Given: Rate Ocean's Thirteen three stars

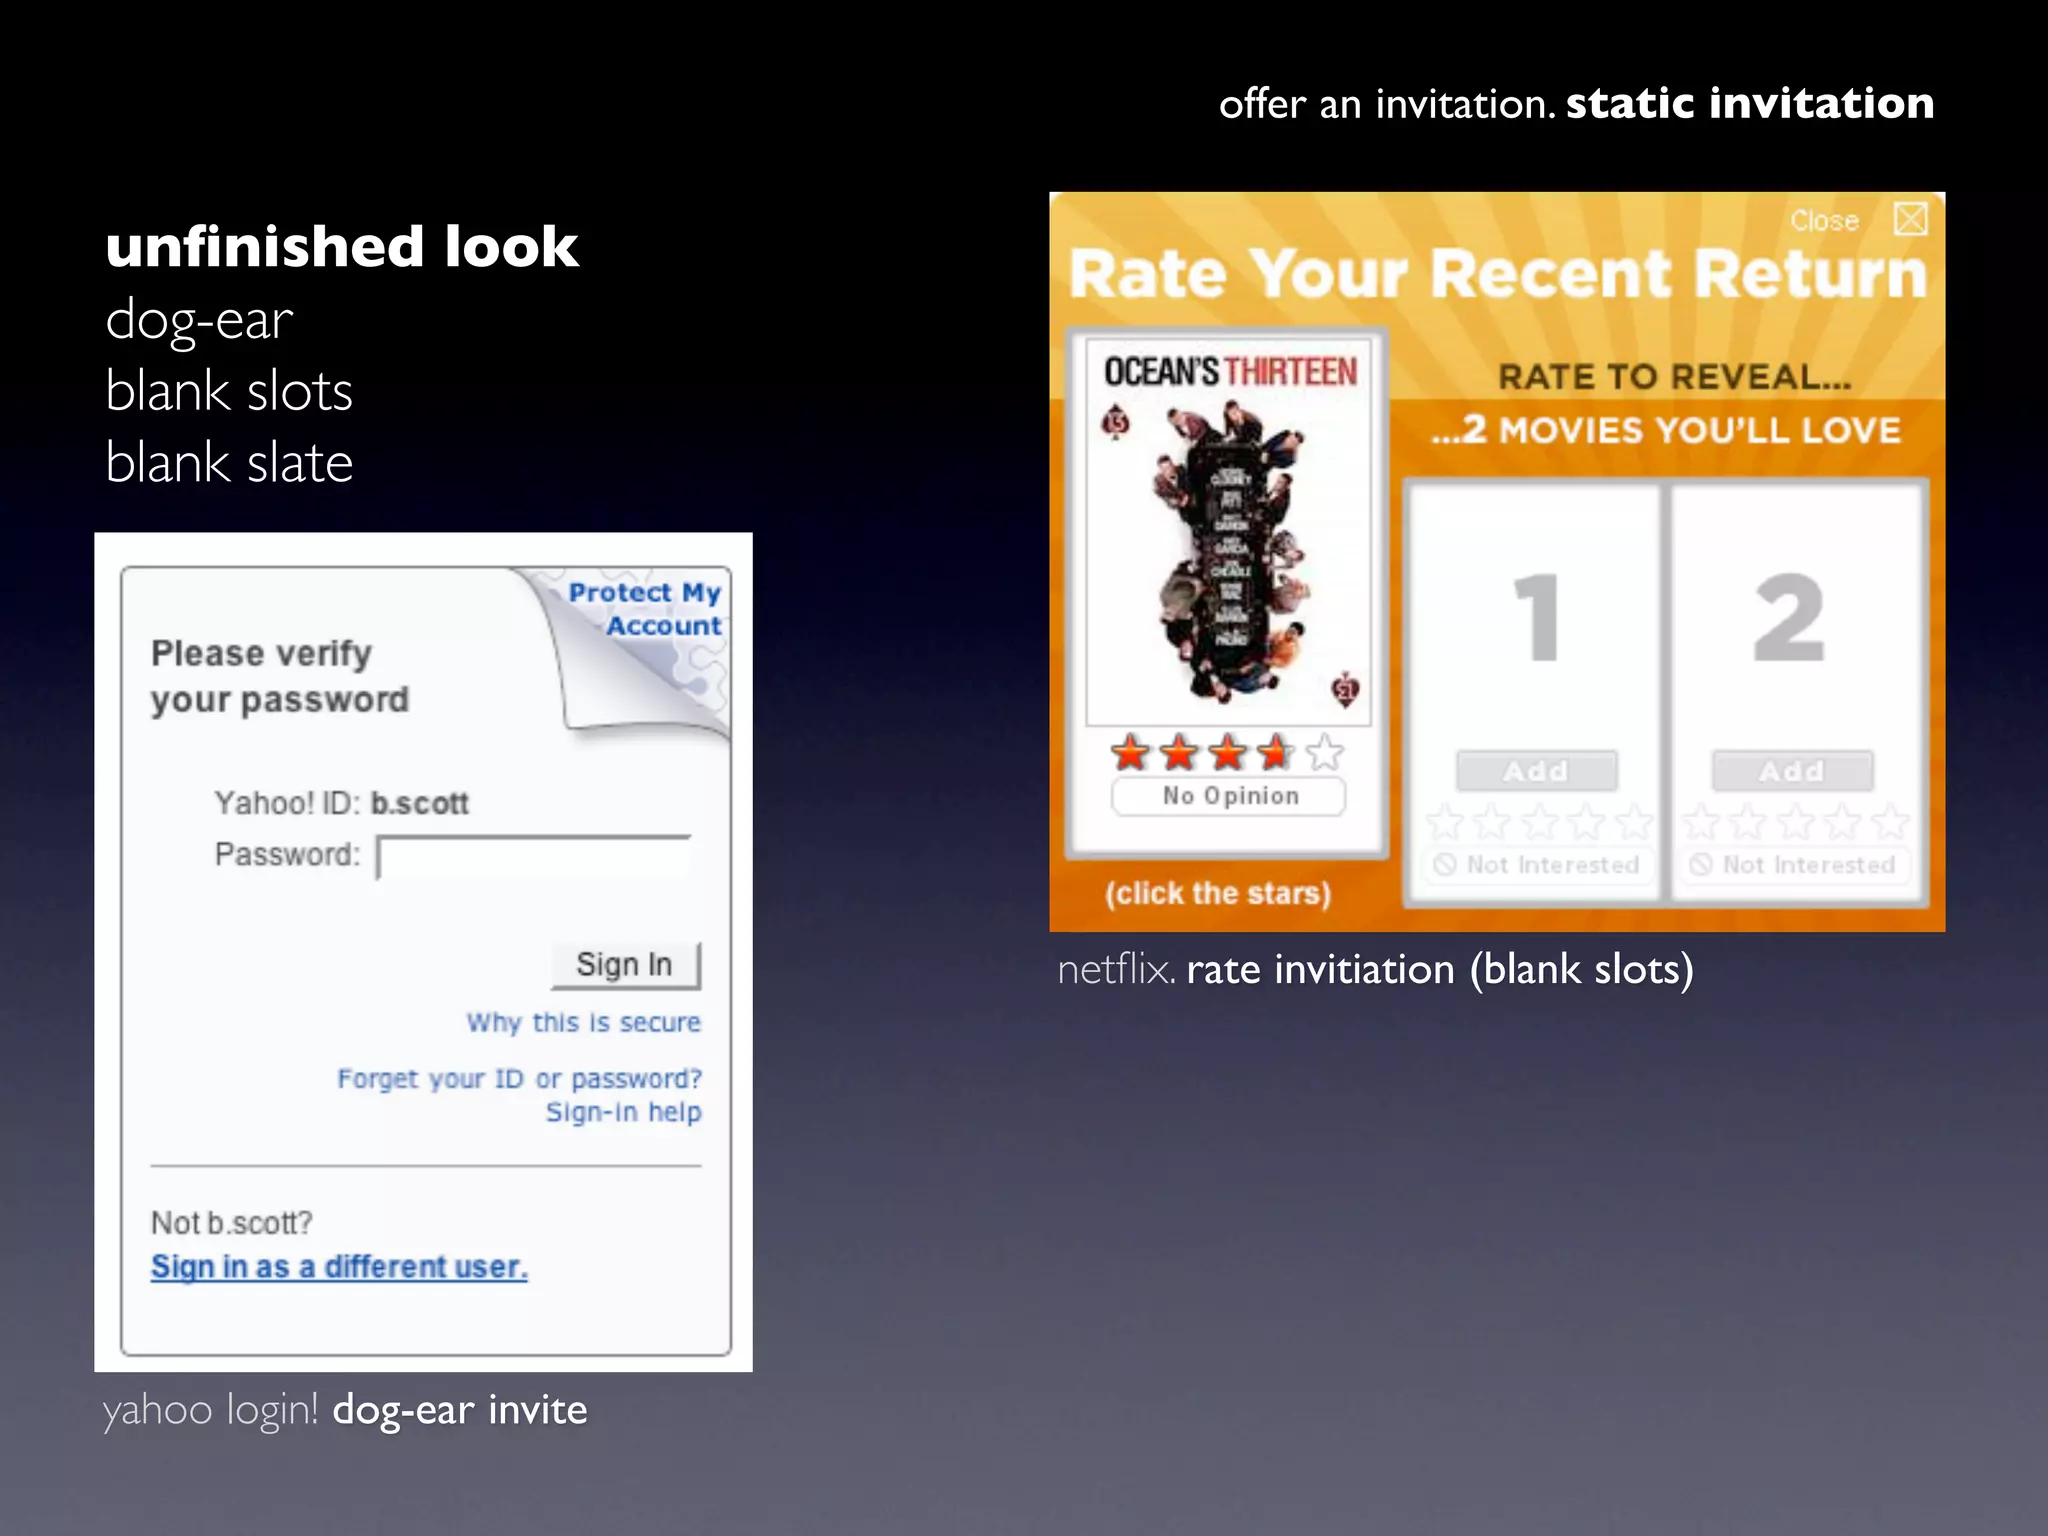Looking at the screenshot, I should tap(1228, 753).
